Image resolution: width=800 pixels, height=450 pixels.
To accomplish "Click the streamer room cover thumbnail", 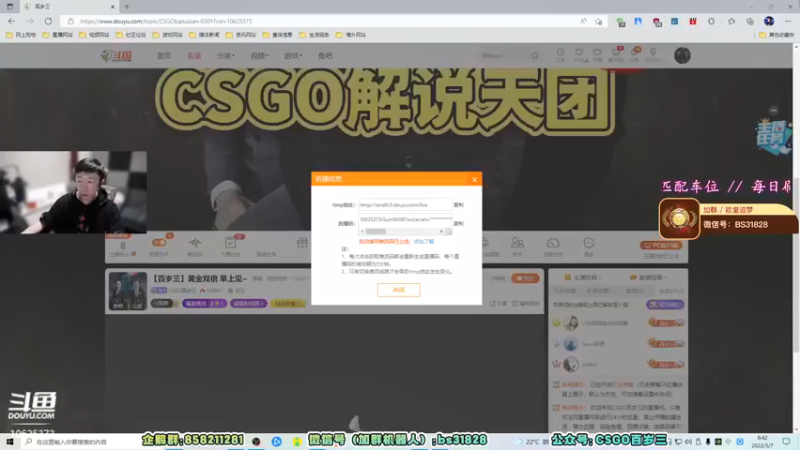I will point(128,291).
